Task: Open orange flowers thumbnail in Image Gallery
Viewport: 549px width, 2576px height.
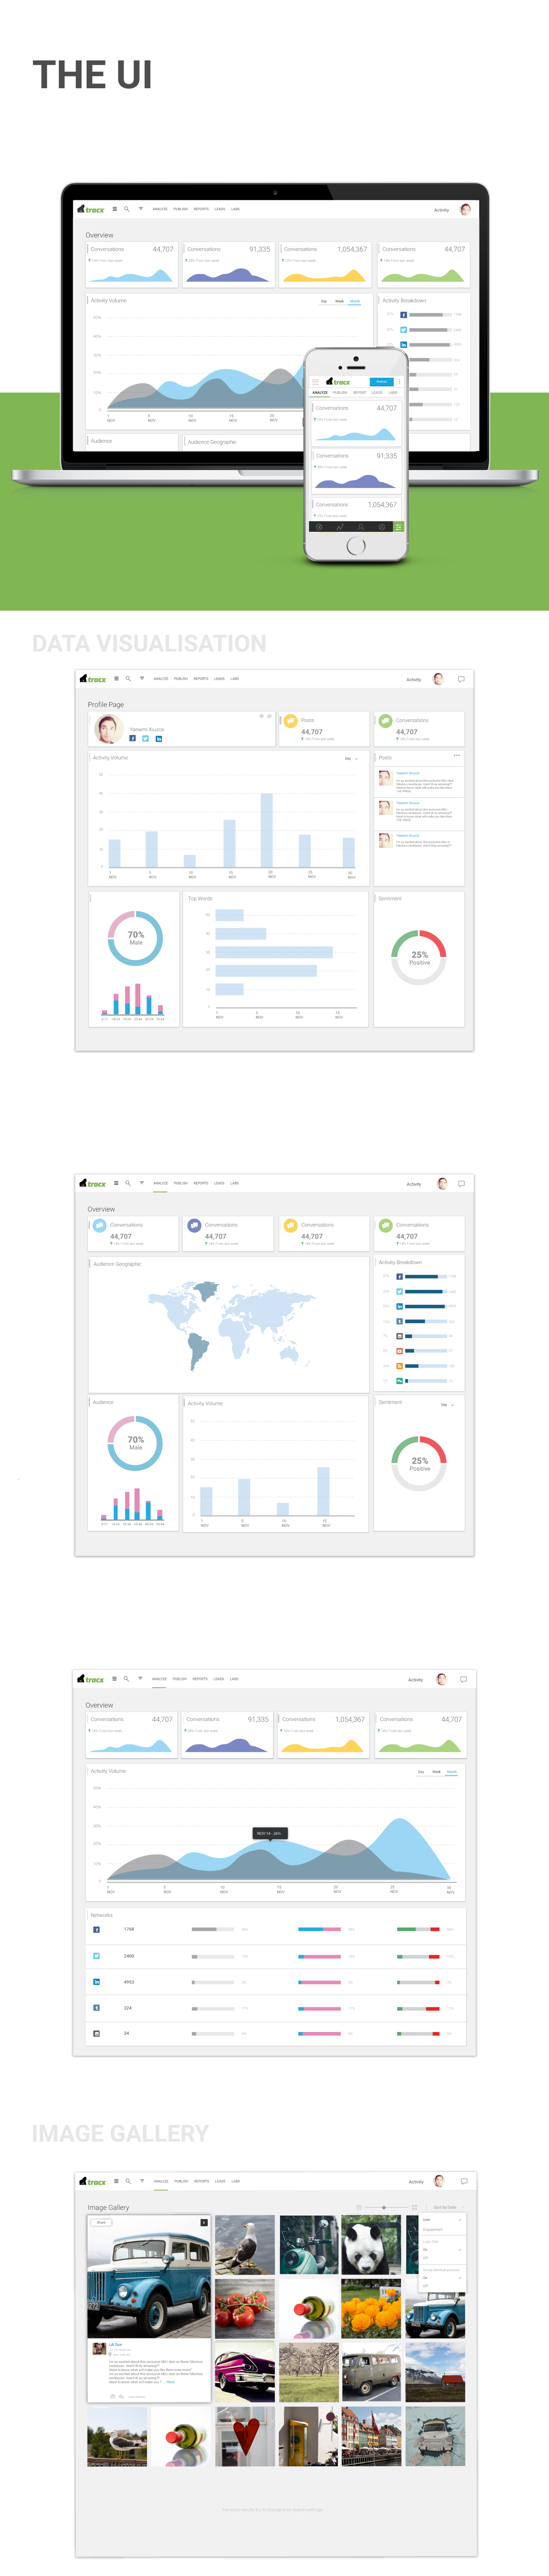Action: 371,2308
